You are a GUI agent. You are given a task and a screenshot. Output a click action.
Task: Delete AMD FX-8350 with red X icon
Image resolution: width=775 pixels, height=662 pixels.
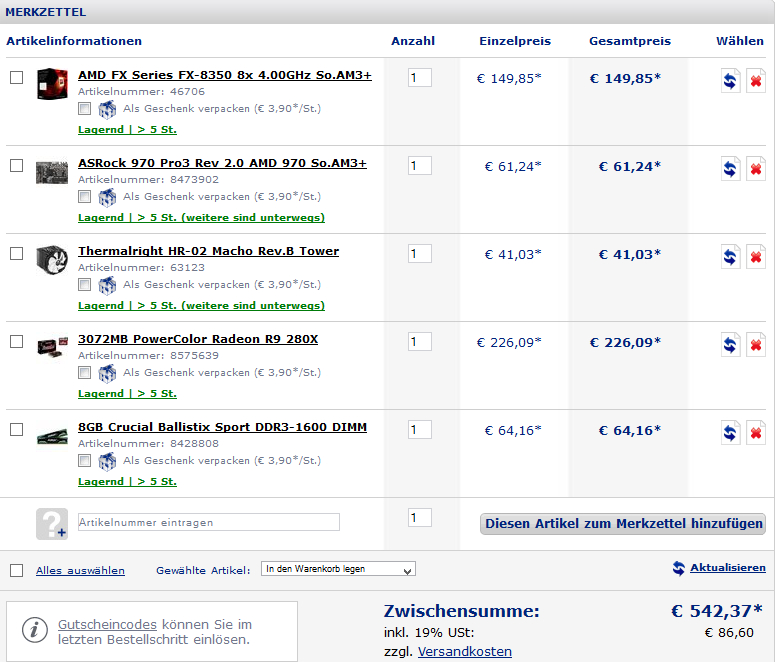point(756,80)
